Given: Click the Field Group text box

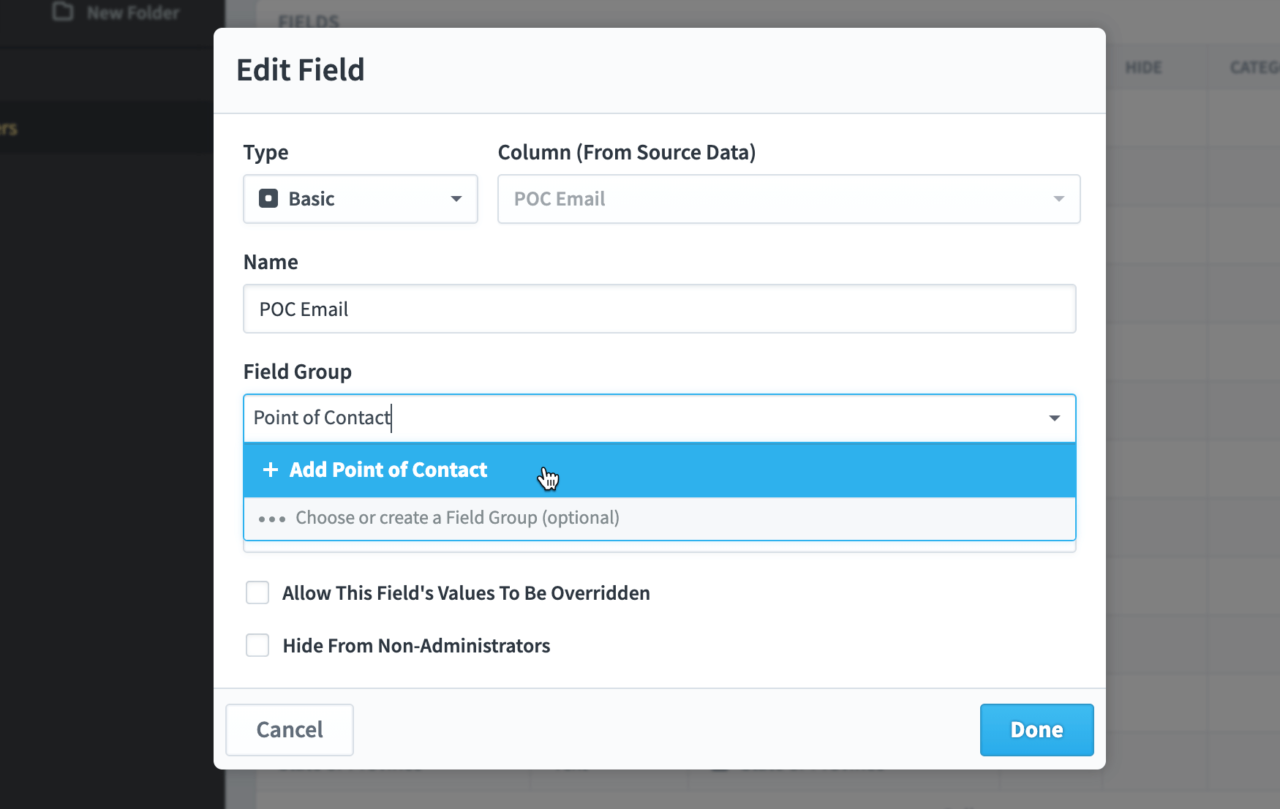Looking at the screenshot, I should click(600, 417).
